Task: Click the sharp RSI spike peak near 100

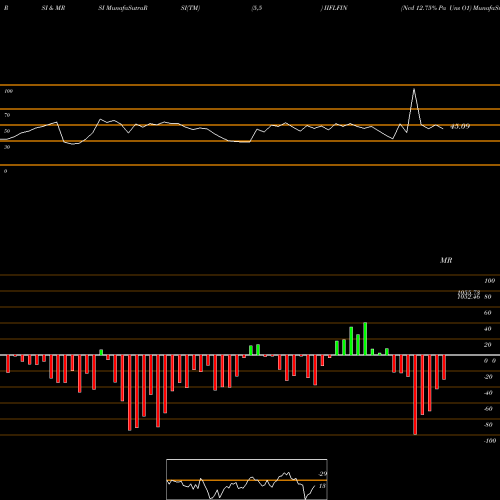Action: (x=414, y=89)
